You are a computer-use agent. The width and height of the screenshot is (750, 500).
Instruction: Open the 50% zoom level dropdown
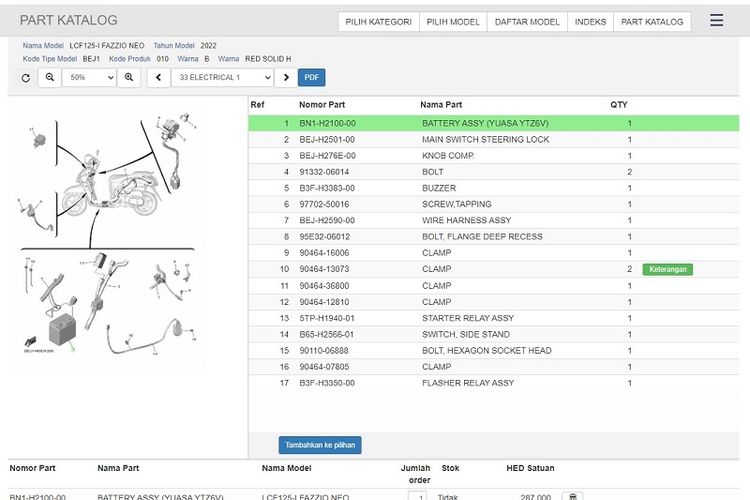pyautogui.click(x=89, y=78)
